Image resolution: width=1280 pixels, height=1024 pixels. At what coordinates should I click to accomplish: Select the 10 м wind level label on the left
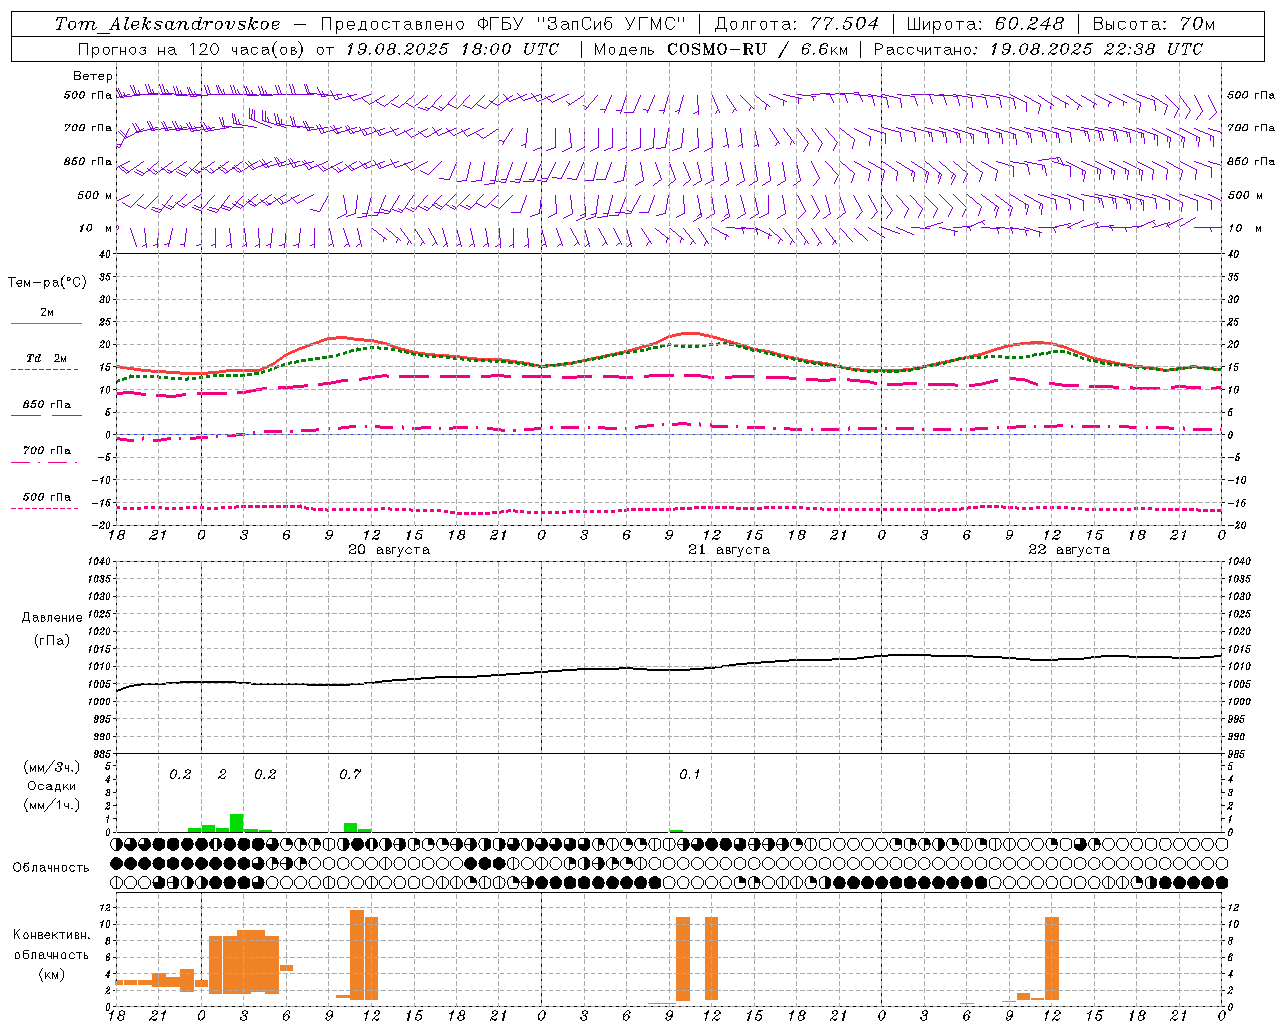[x=96, y=229]
